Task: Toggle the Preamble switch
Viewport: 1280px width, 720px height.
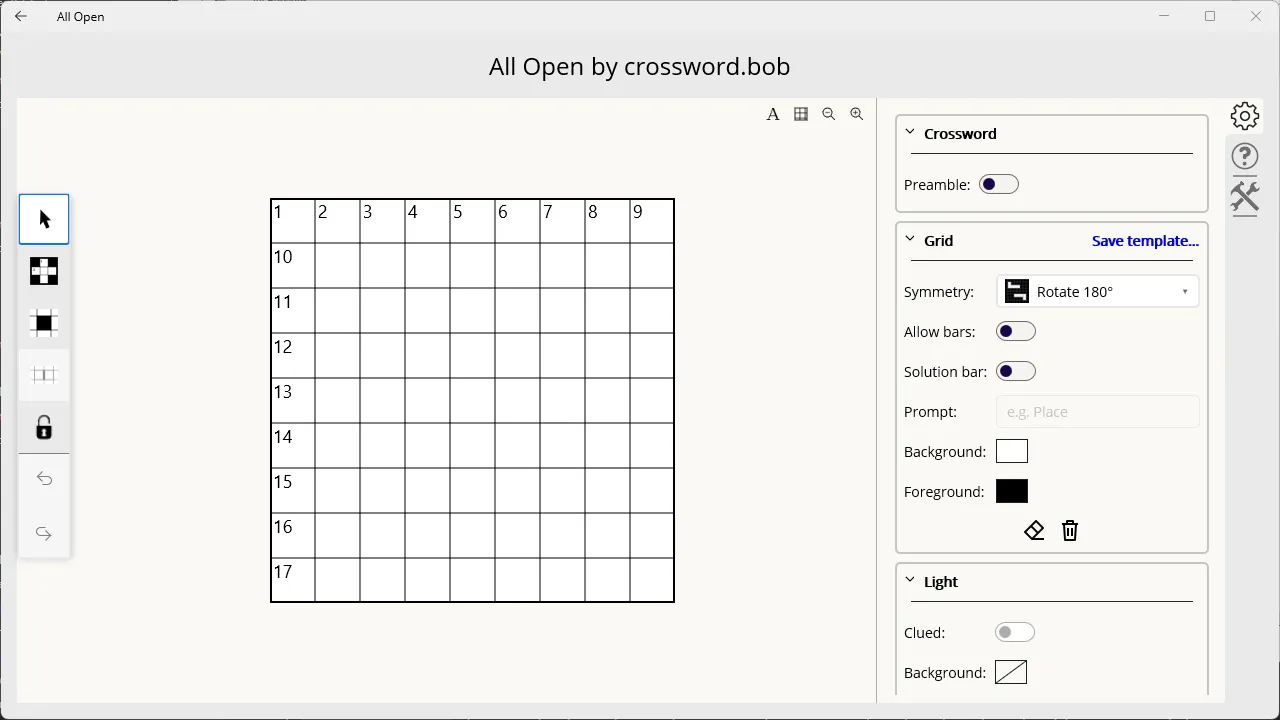Action: [998, 184]
